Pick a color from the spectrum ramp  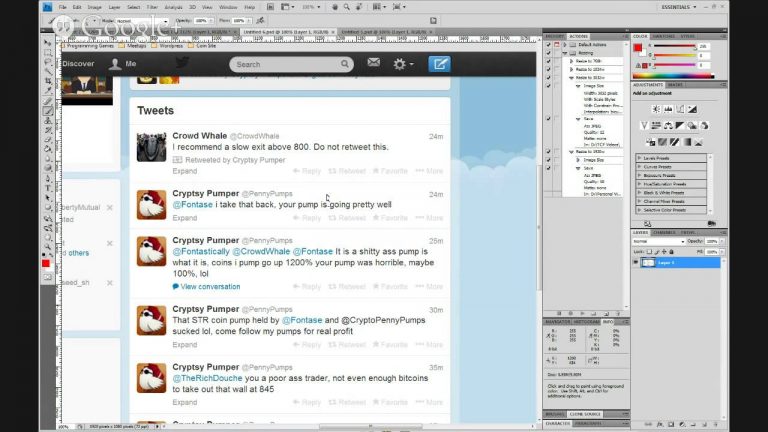pos(673,76)
